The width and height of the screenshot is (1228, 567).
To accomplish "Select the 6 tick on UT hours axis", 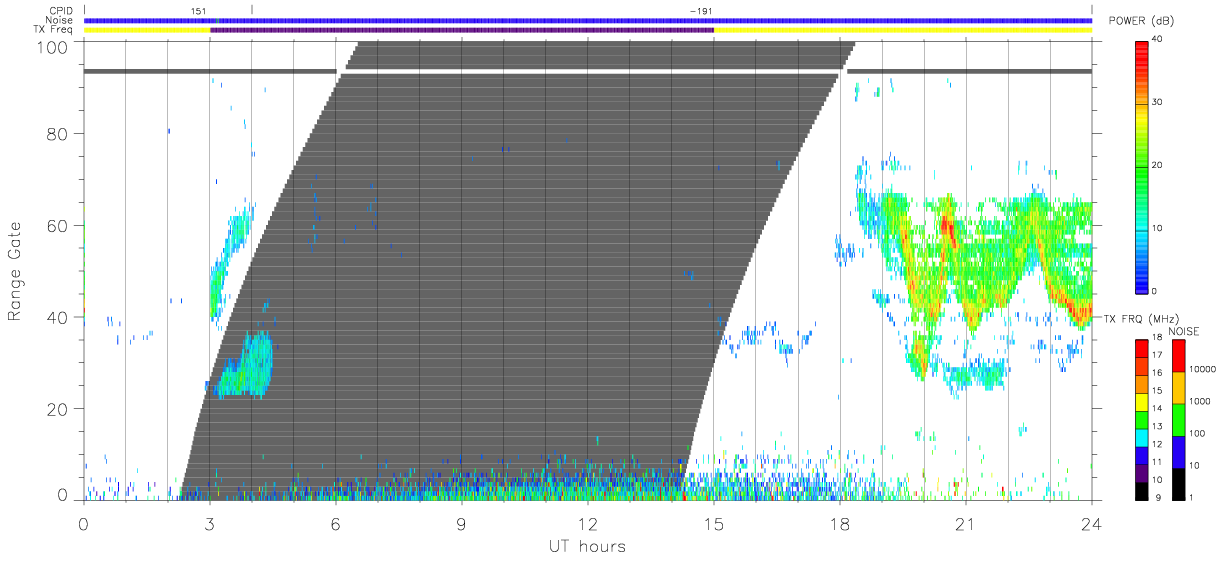I will 336,522.
